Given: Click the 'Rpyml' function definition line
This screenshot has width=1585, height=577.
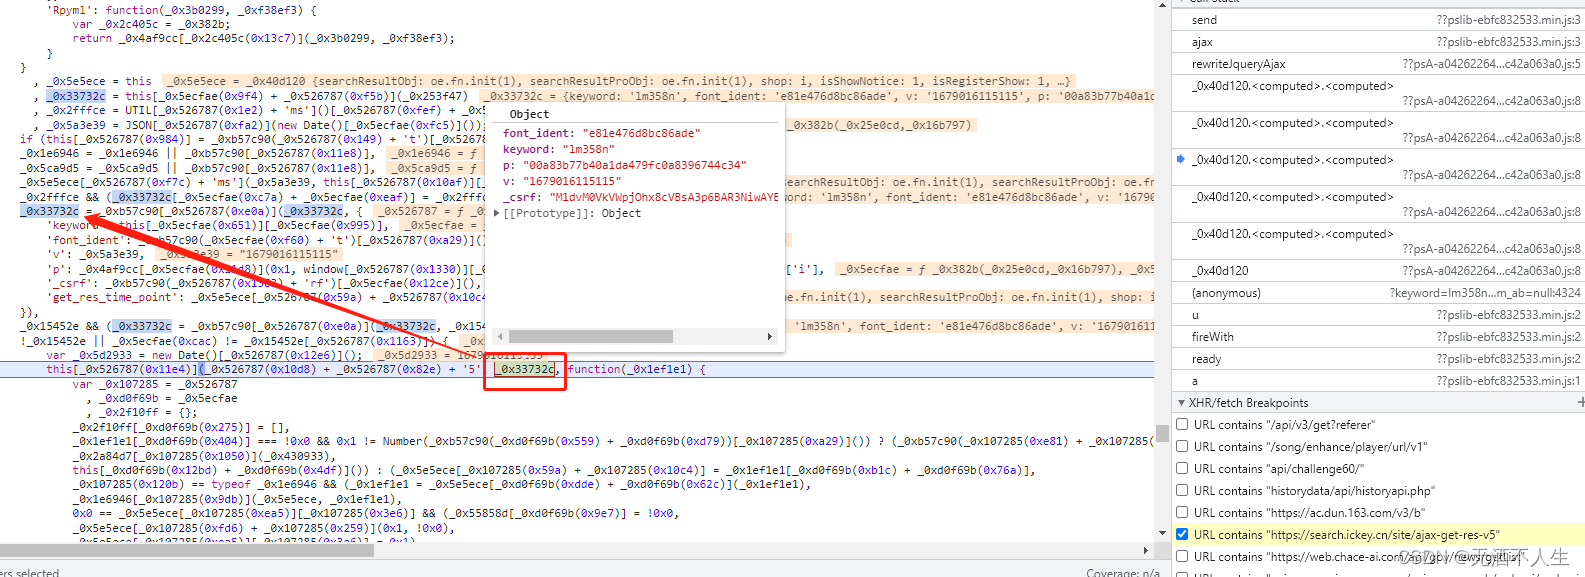Looking at the screenshot, I should coord(182,10).
